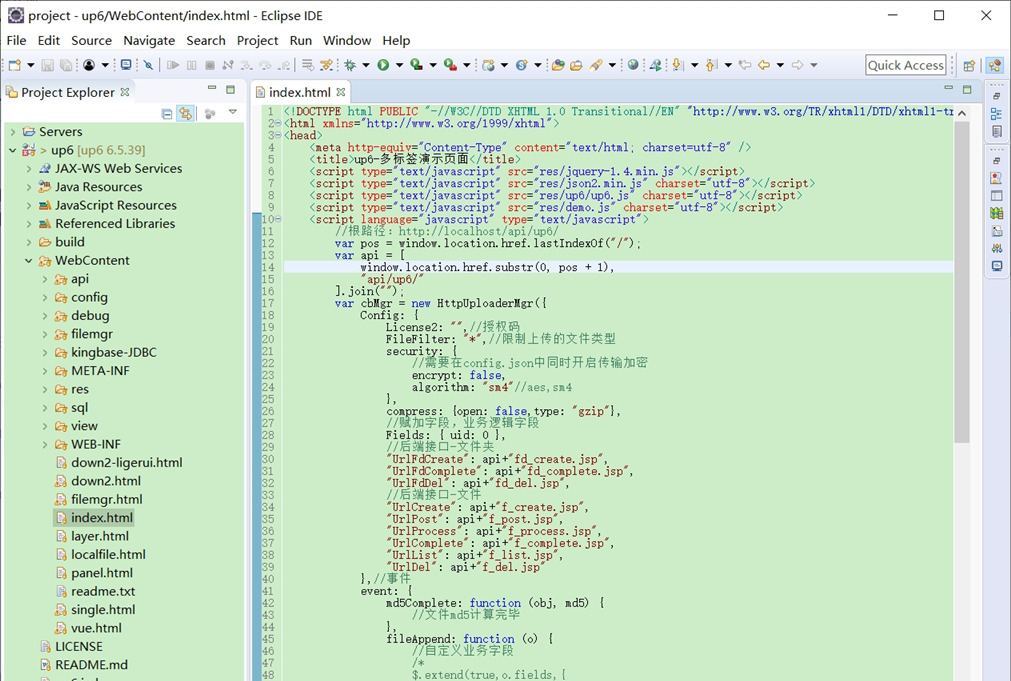Maximize the Project Explorer view

[x=230, y=89]
